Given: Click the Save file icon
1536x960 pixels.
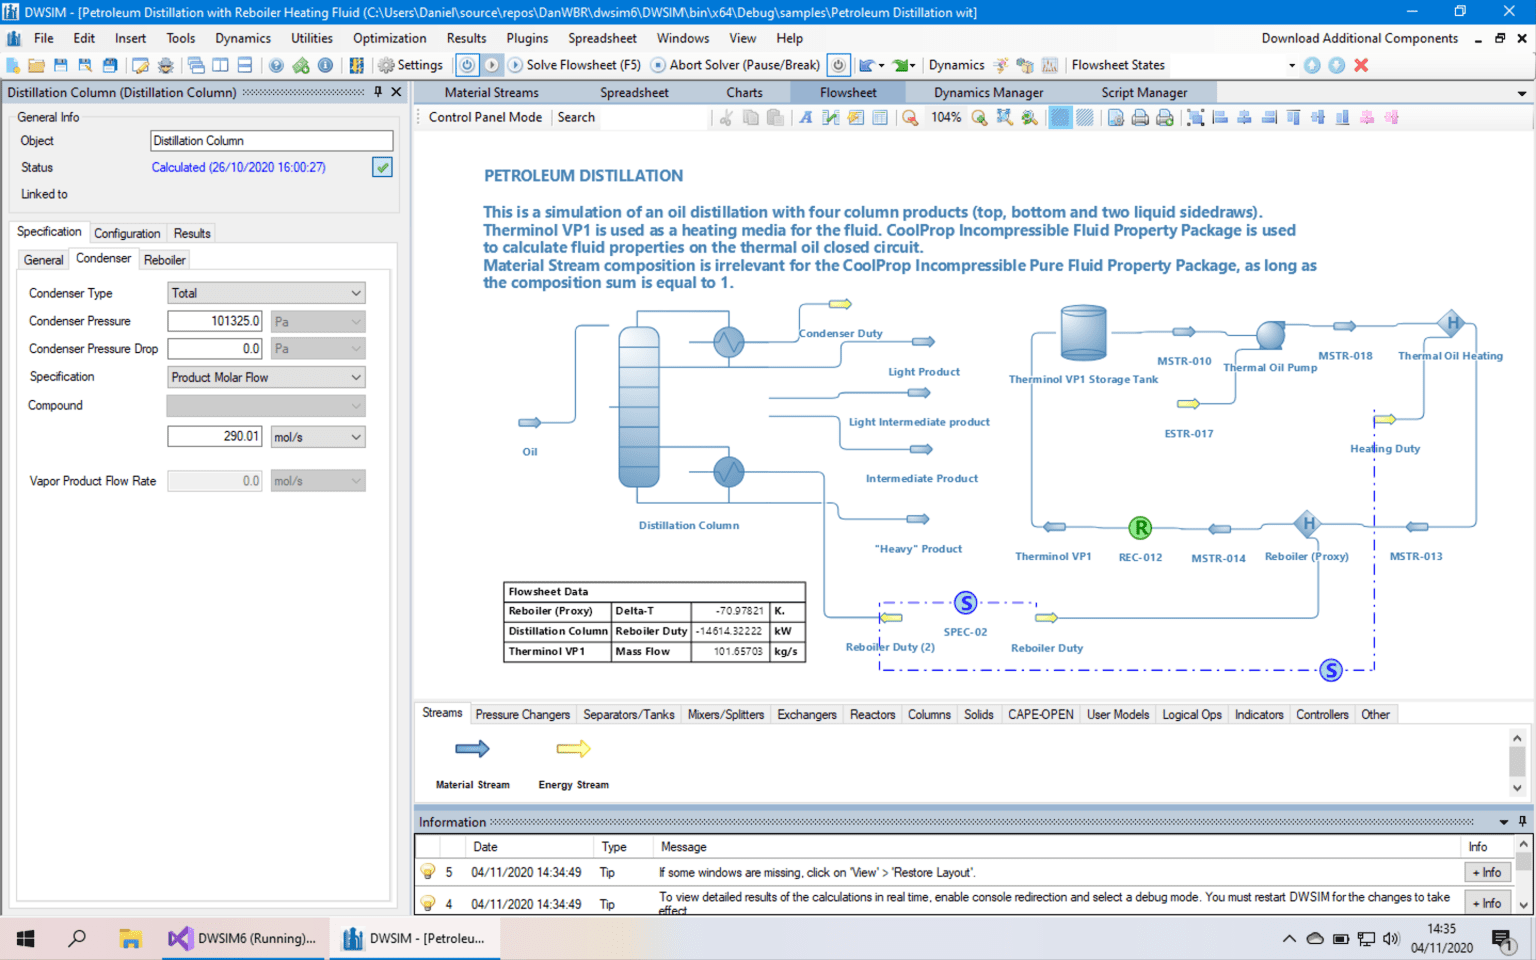Looking at the screenshot, I should point(59,64).
